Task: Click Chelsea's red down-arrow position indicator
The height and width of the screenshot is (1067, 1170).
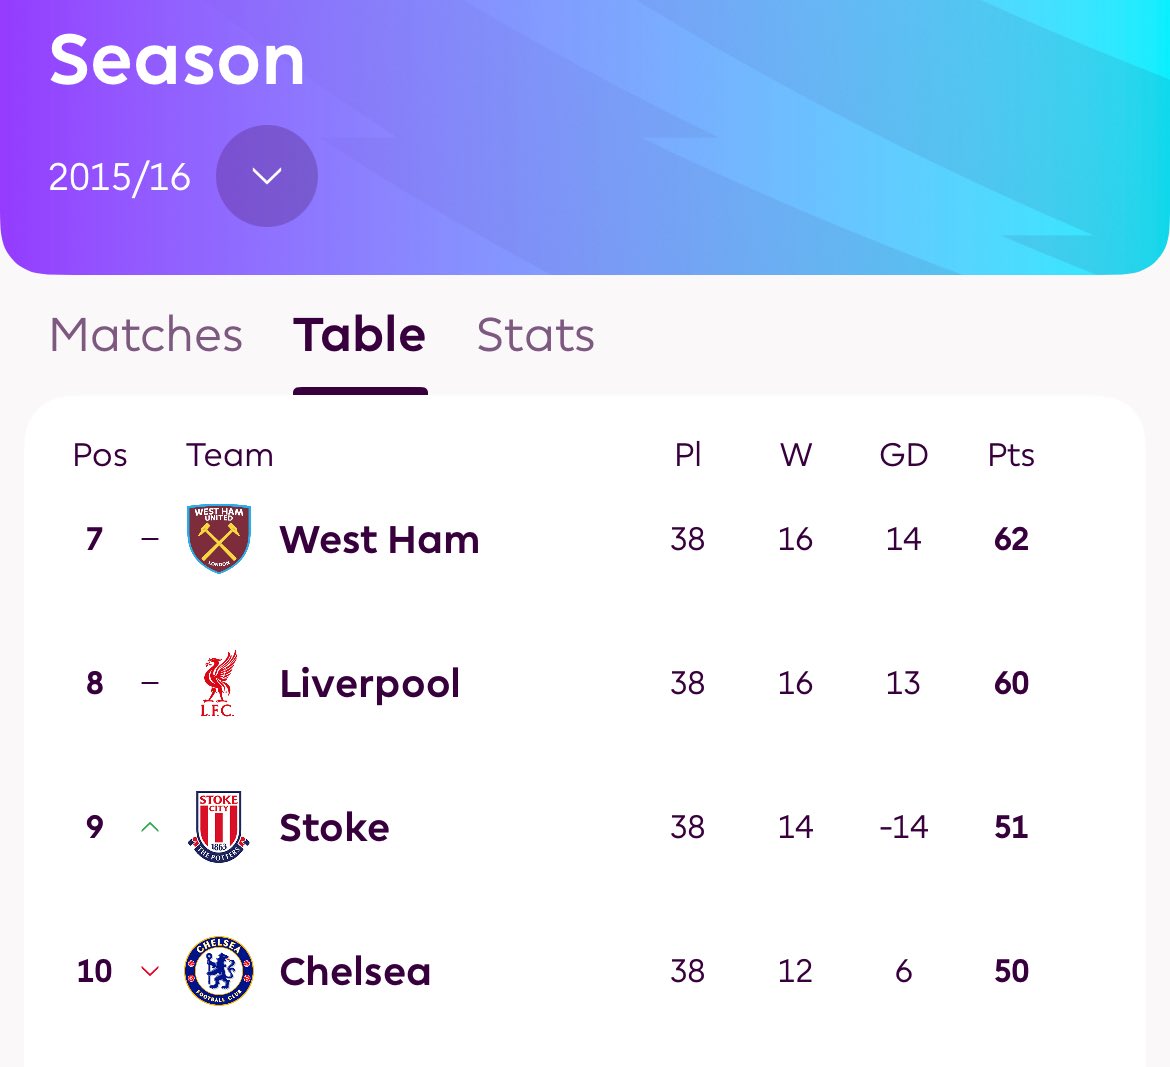Action: coord(150,971)
